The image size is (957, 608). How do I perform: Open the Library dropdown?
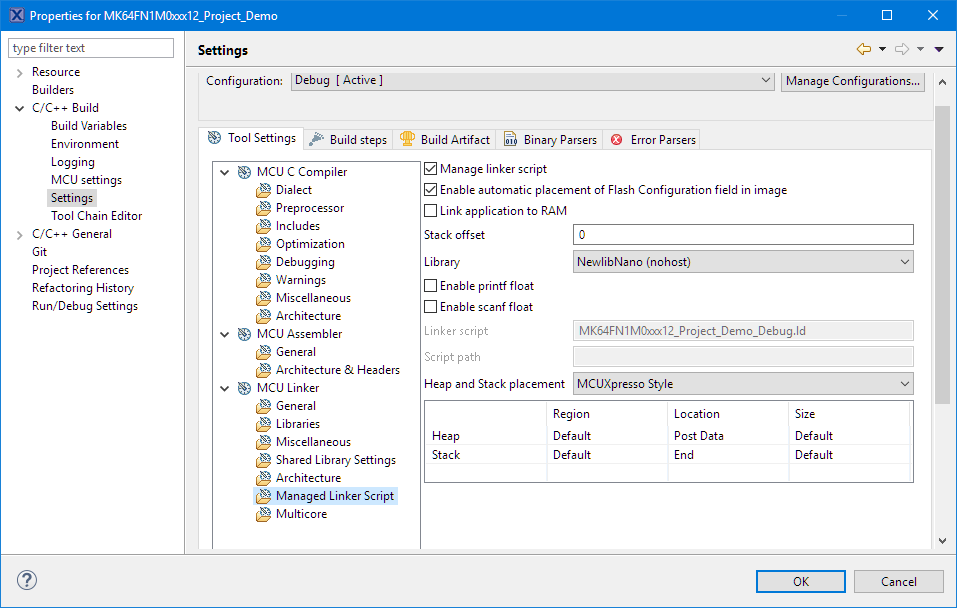[743, 262]
